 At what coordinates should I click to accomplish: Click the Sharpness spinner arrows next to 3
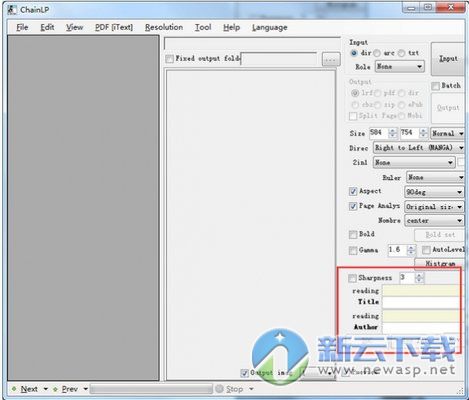click(x=419, y=278)
